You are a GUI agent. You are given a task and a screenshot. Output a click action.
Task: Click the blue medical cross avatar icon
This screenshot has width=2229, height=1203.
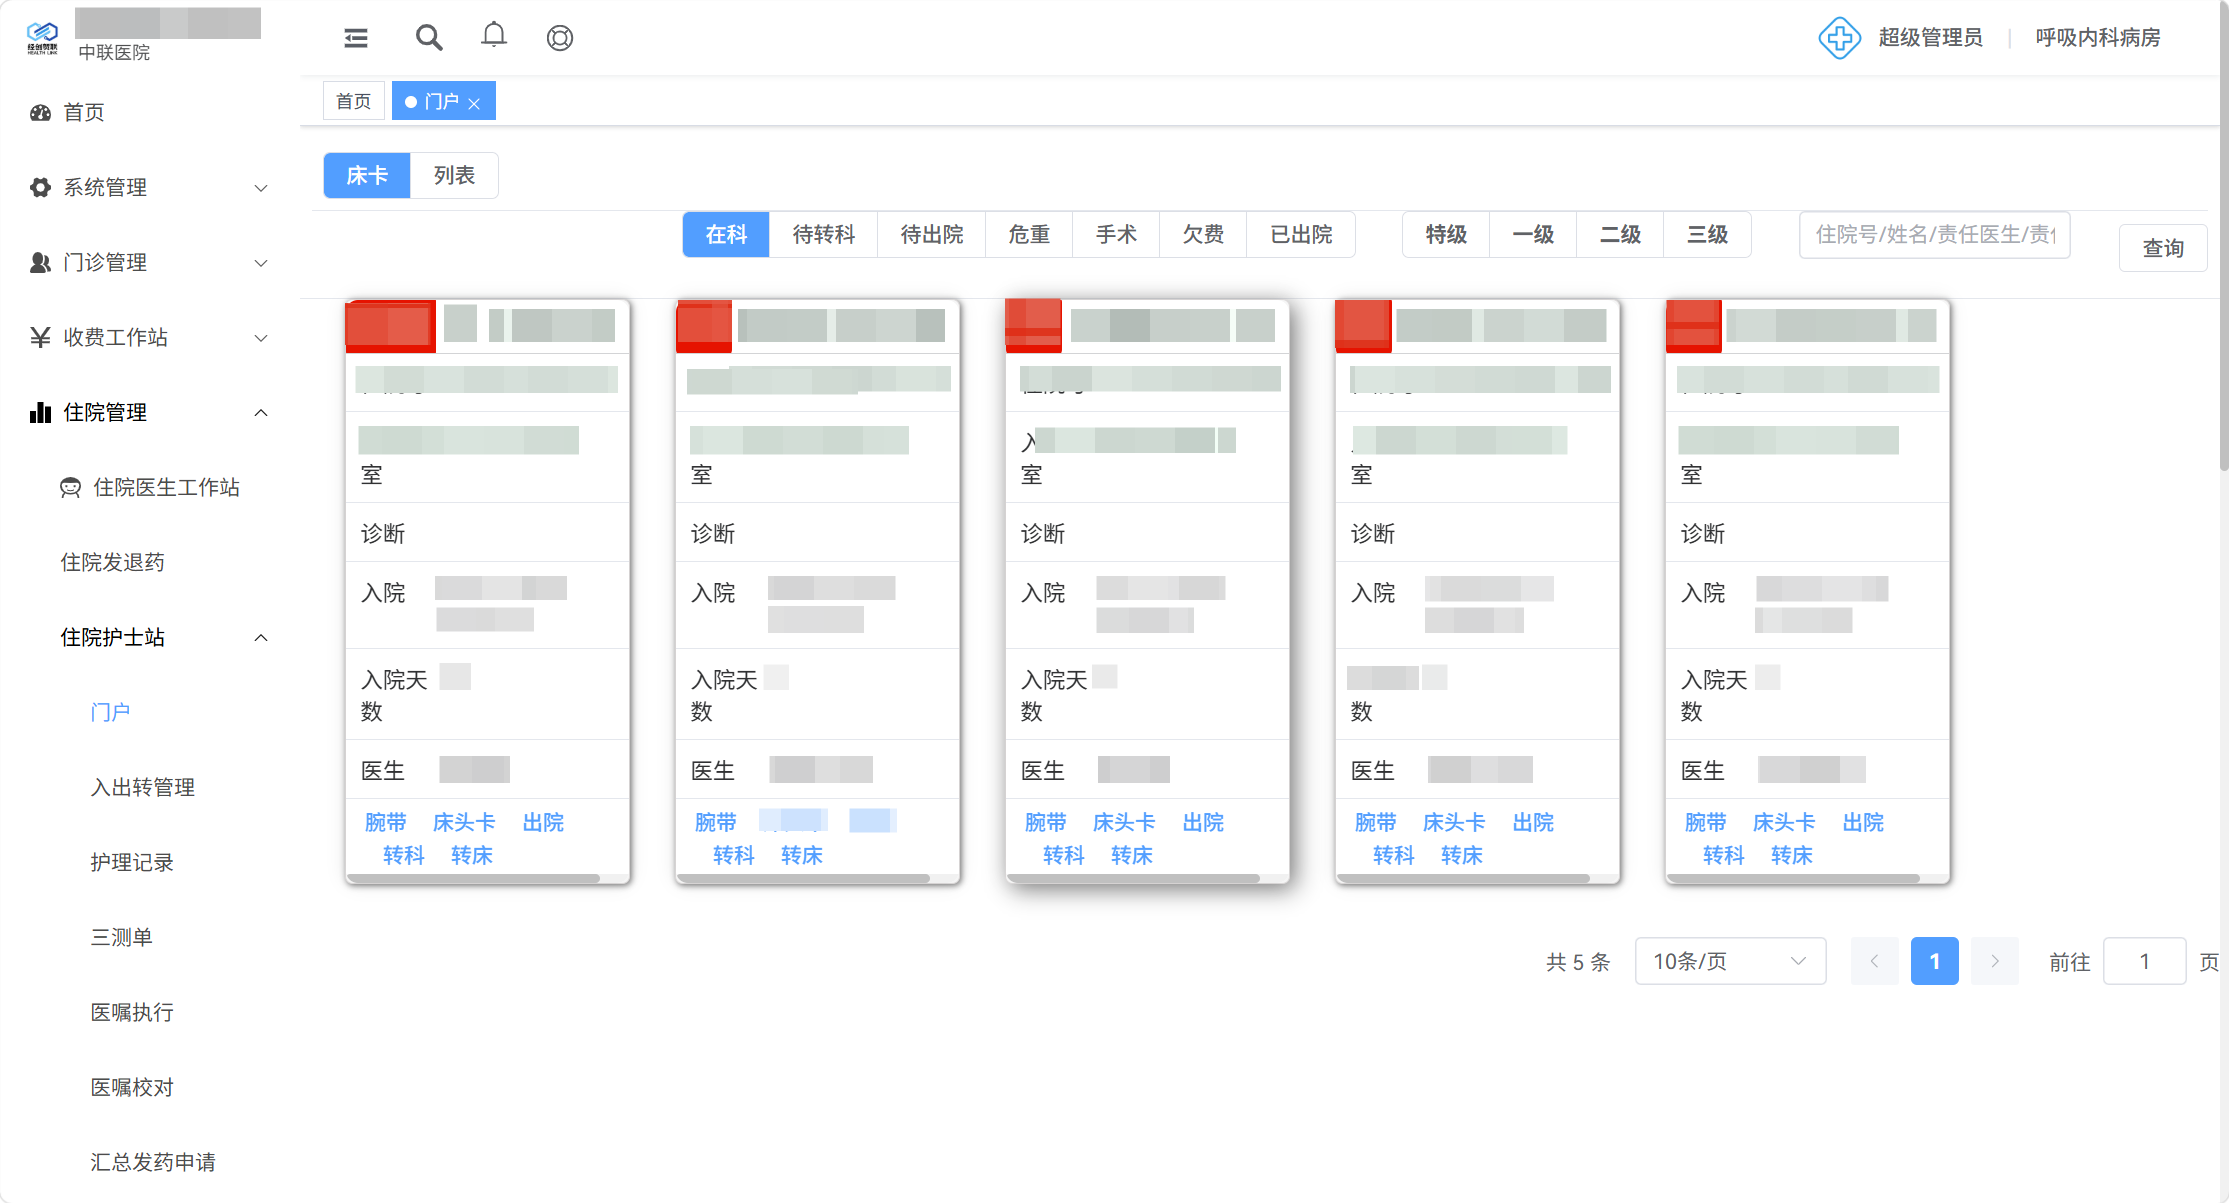pyautogui.click(x=1839, y=38)
